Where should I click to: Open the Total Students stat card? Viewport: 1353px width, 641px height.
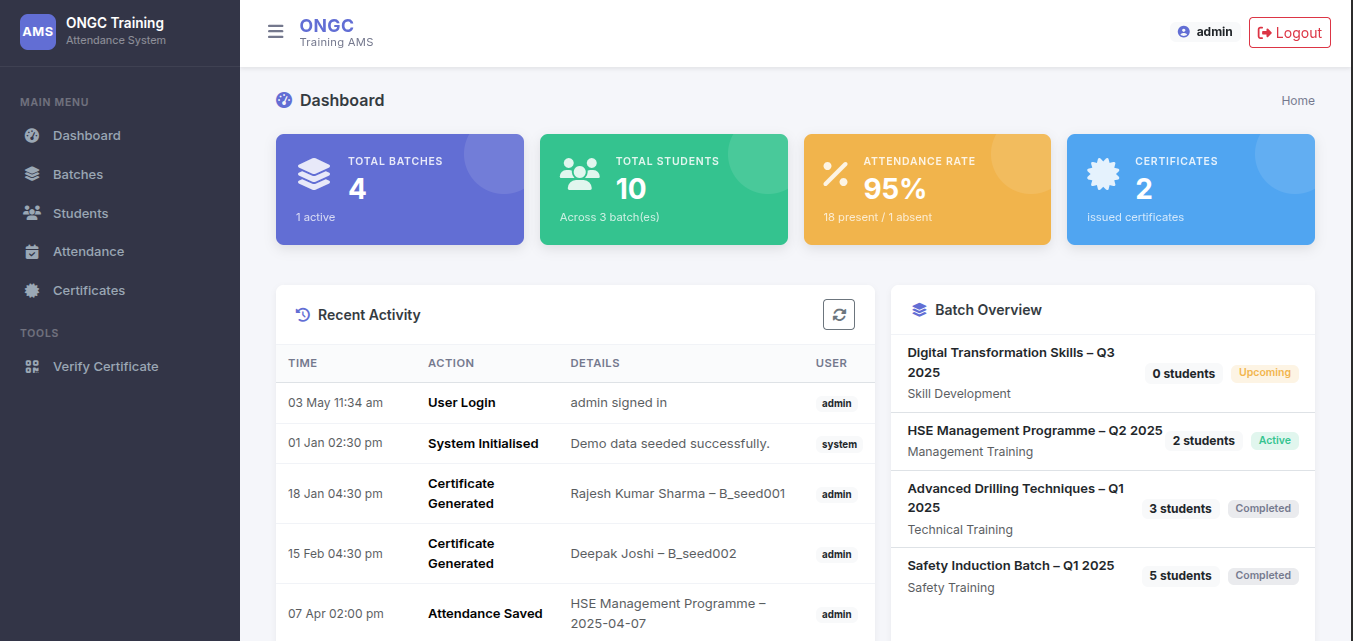point(663,189)
